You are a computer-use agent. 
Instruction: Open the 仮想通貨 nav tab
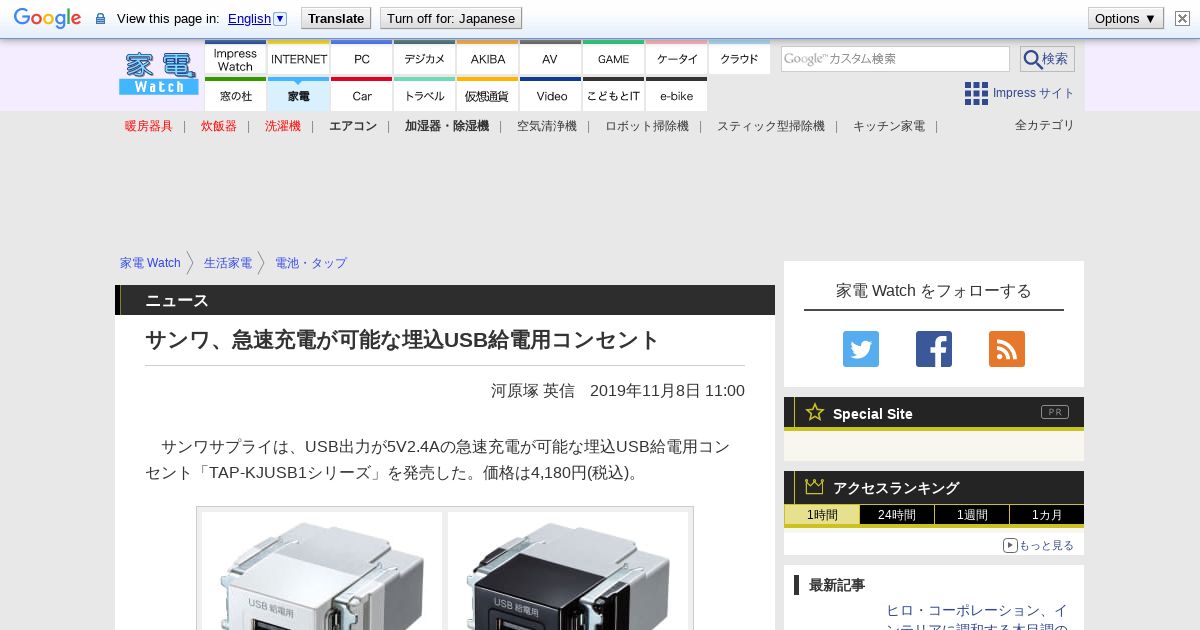488,95
